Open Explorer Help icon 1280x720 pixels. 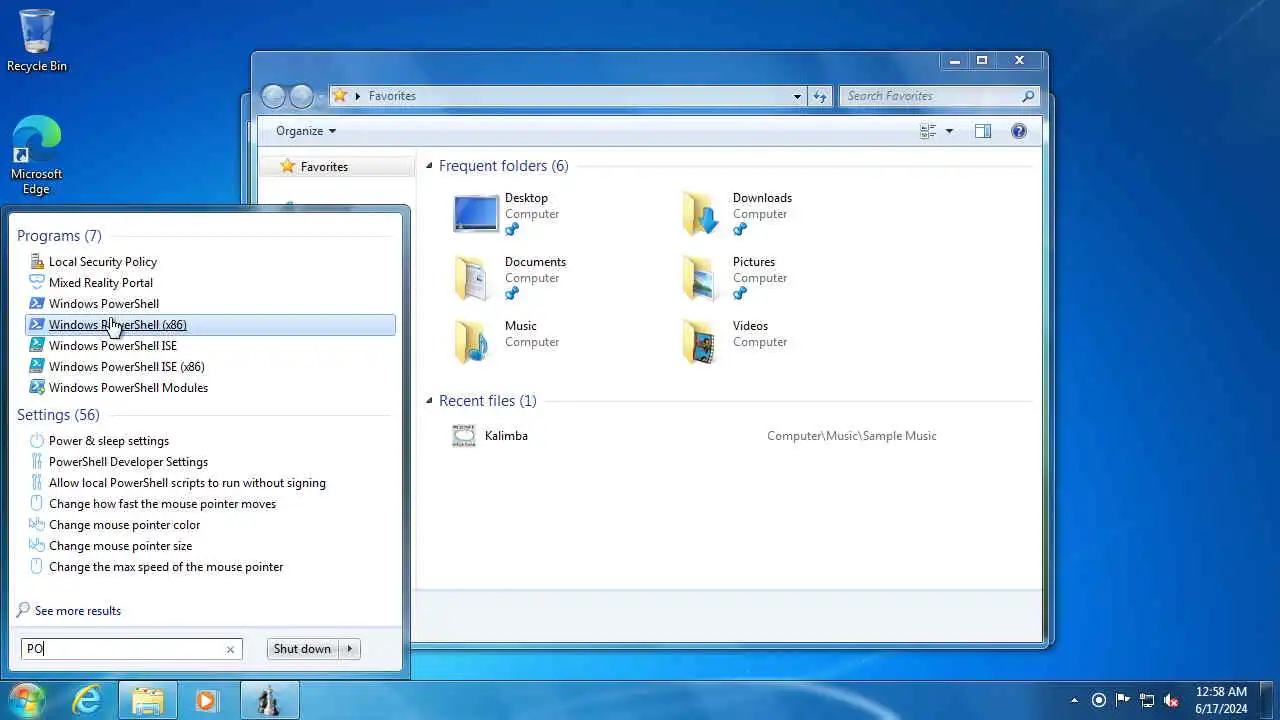click(1019, 131)
